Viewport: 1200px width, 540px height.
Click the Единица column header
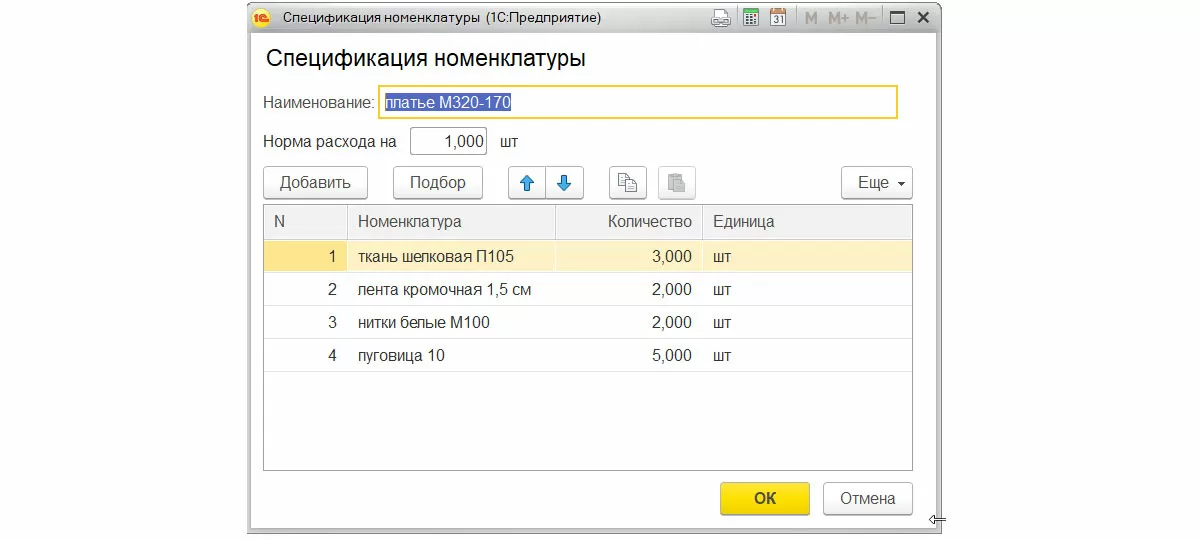(x=807, y=222)
